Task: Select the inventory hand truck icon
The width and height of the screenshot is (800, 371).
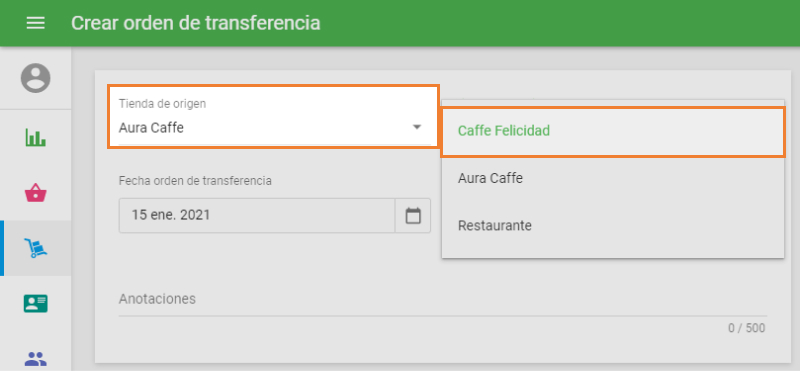Action: click(35, 248)
